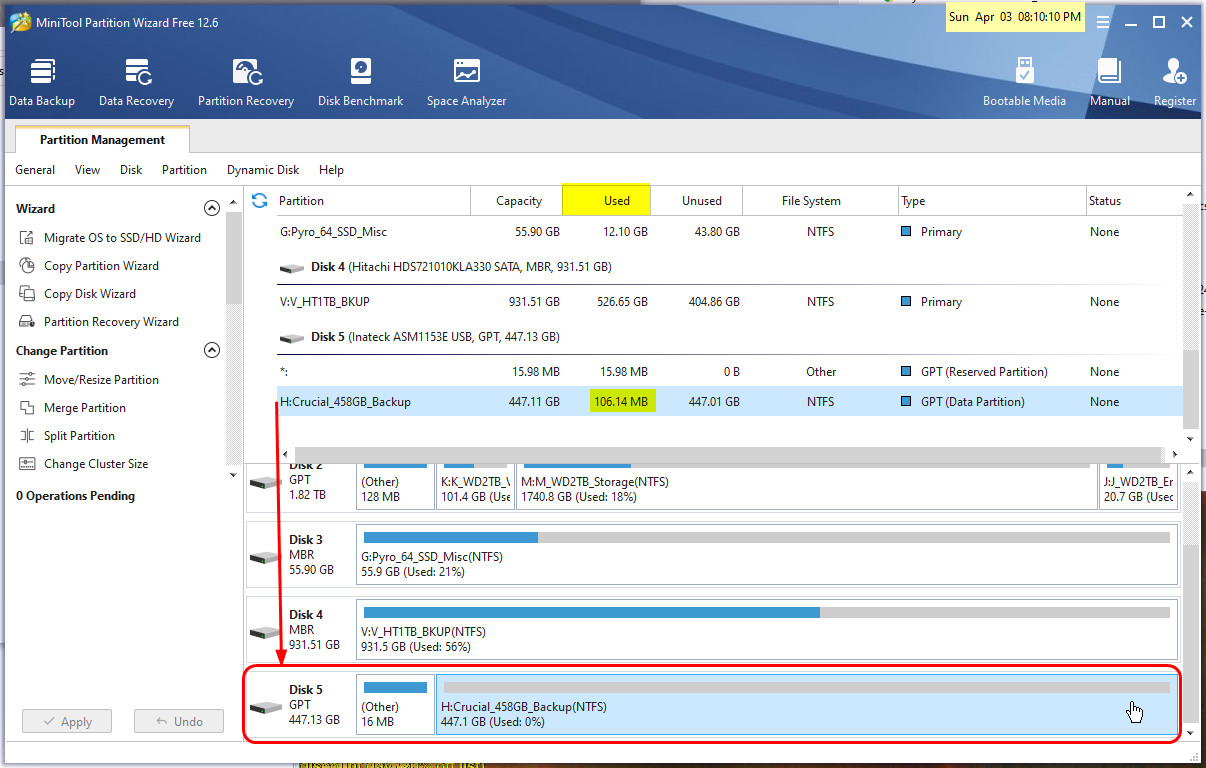Click the partition list horizontal scrollbar
The height and width of the screenshot is (768, 1206).
point(729,455)
